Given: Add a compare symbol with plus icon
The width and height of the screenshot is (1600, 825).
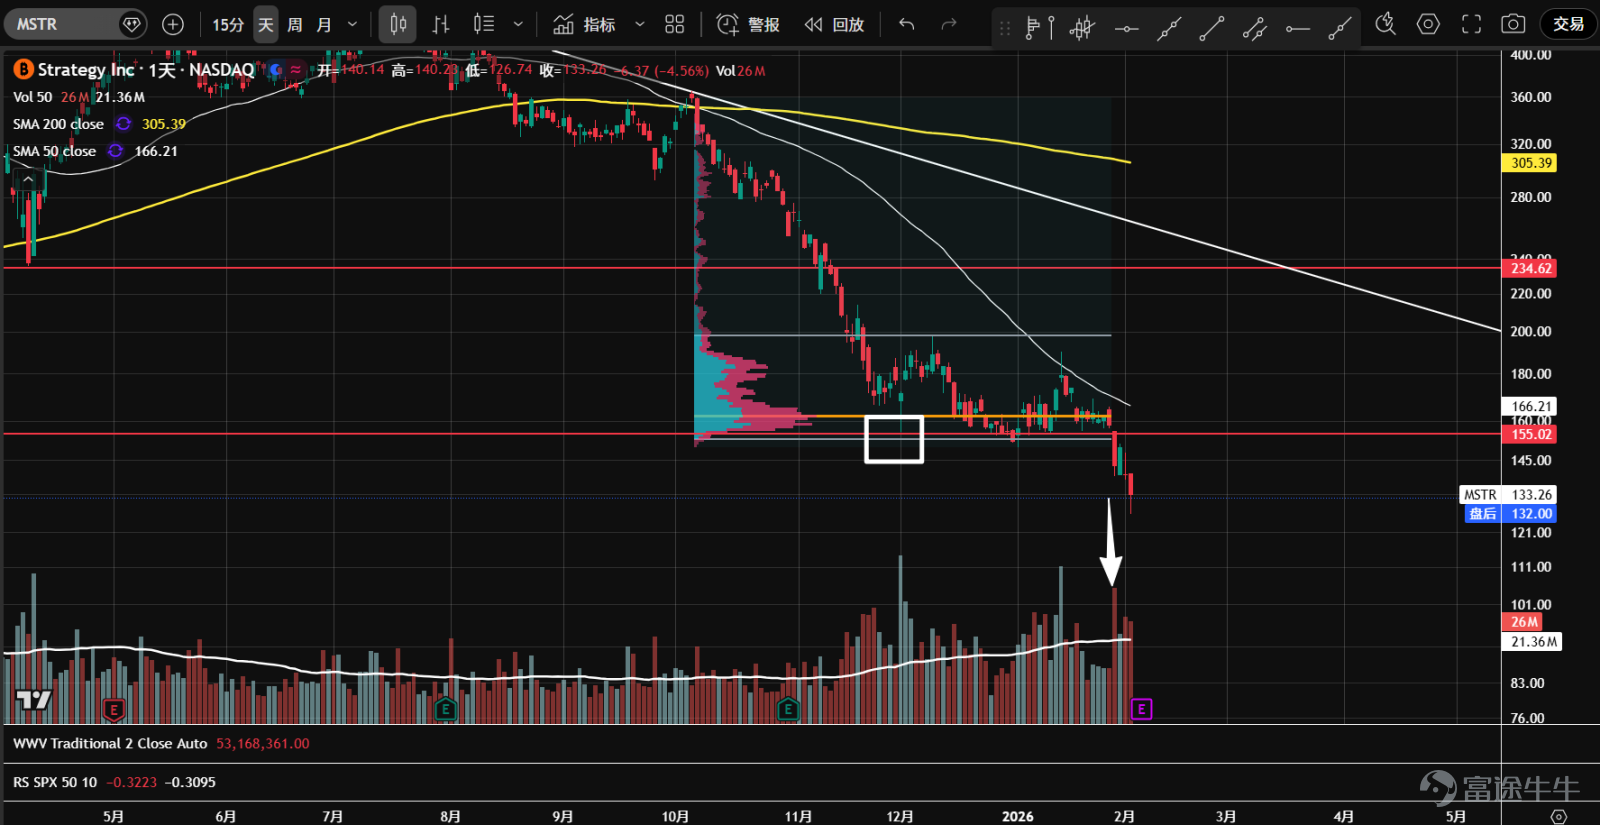Looking at the screenshot, I should pos(173,24).
